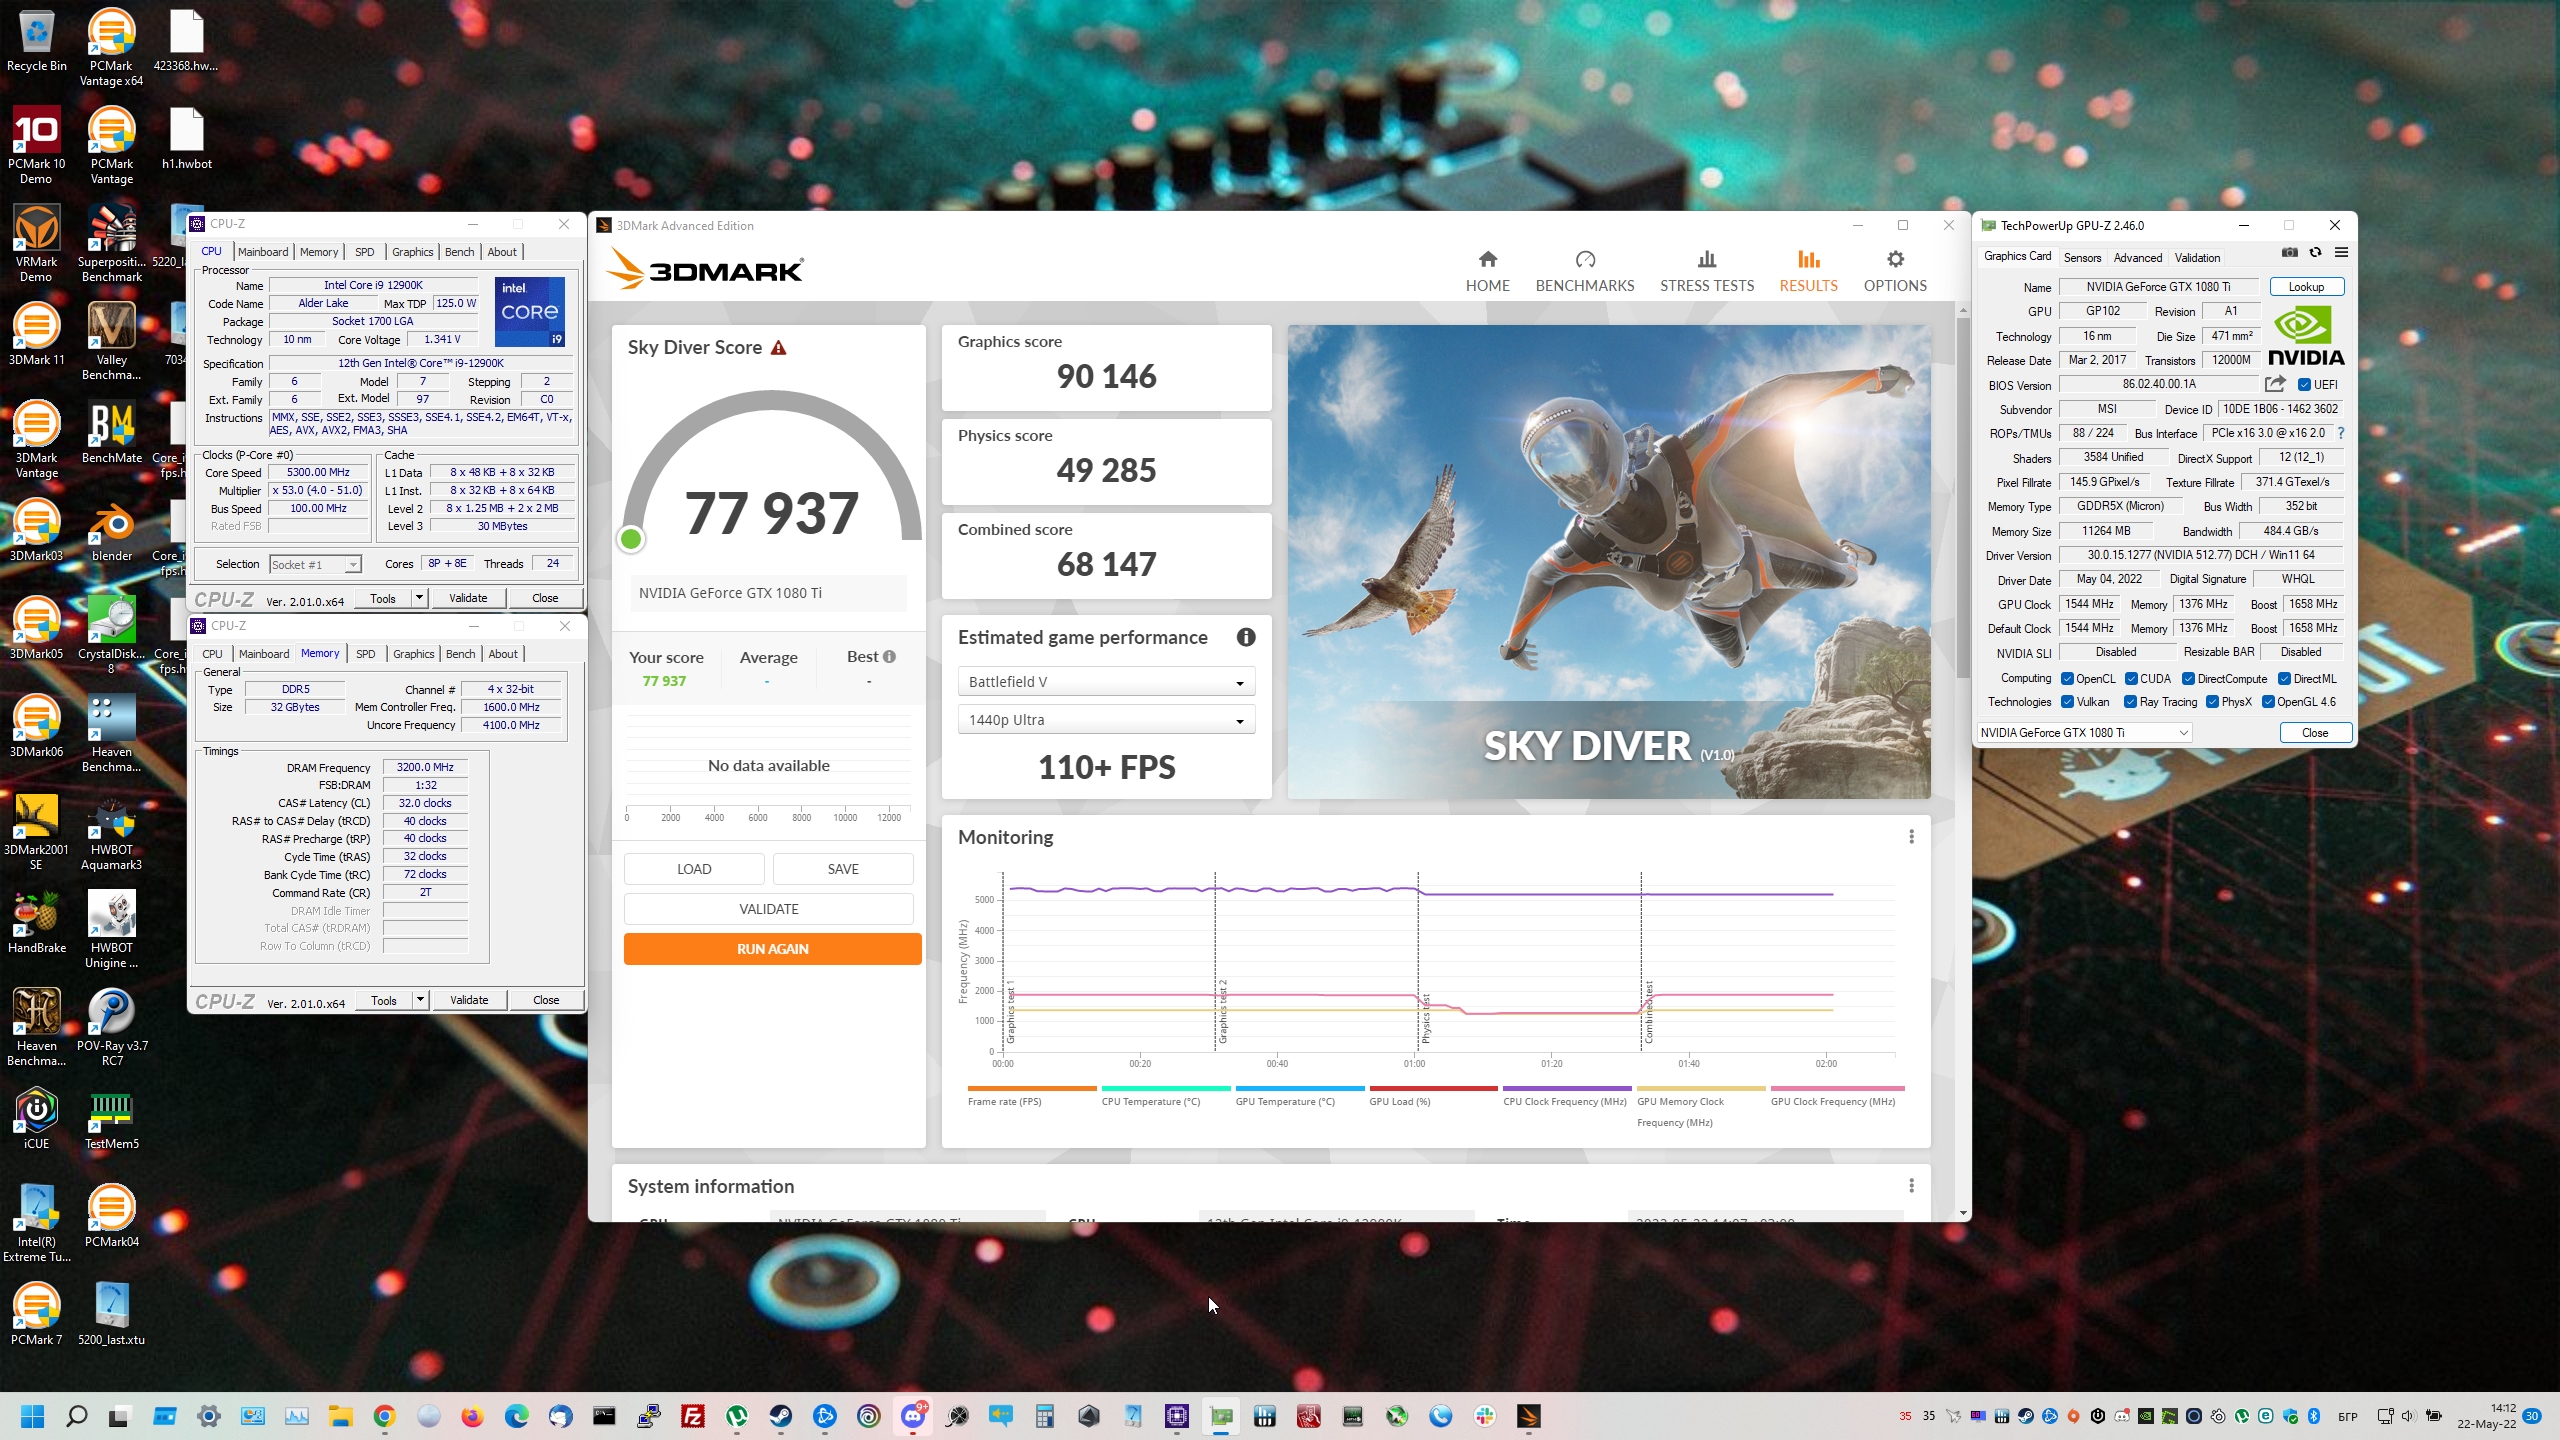This screenshot has width=2560, height=1440.
Task: Open Monitoring panel three-dot menu
Action: (x=1911, y=836)
